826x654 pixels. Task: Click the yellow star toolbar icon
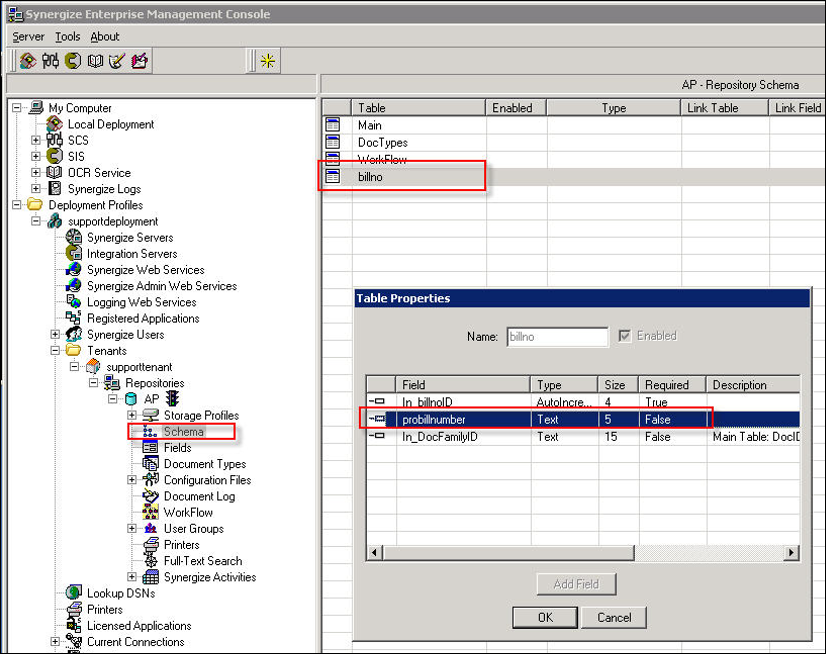pos(268,61)
